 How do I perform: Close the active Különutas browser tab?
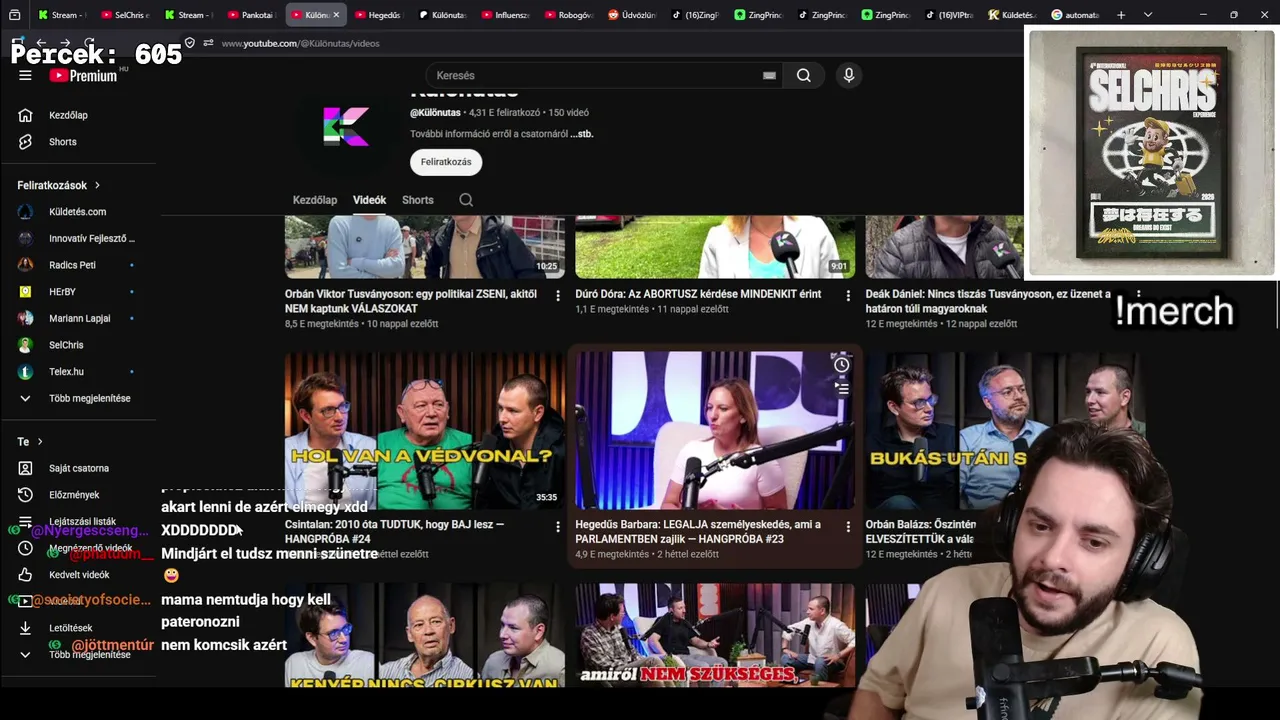coord(336,15)
